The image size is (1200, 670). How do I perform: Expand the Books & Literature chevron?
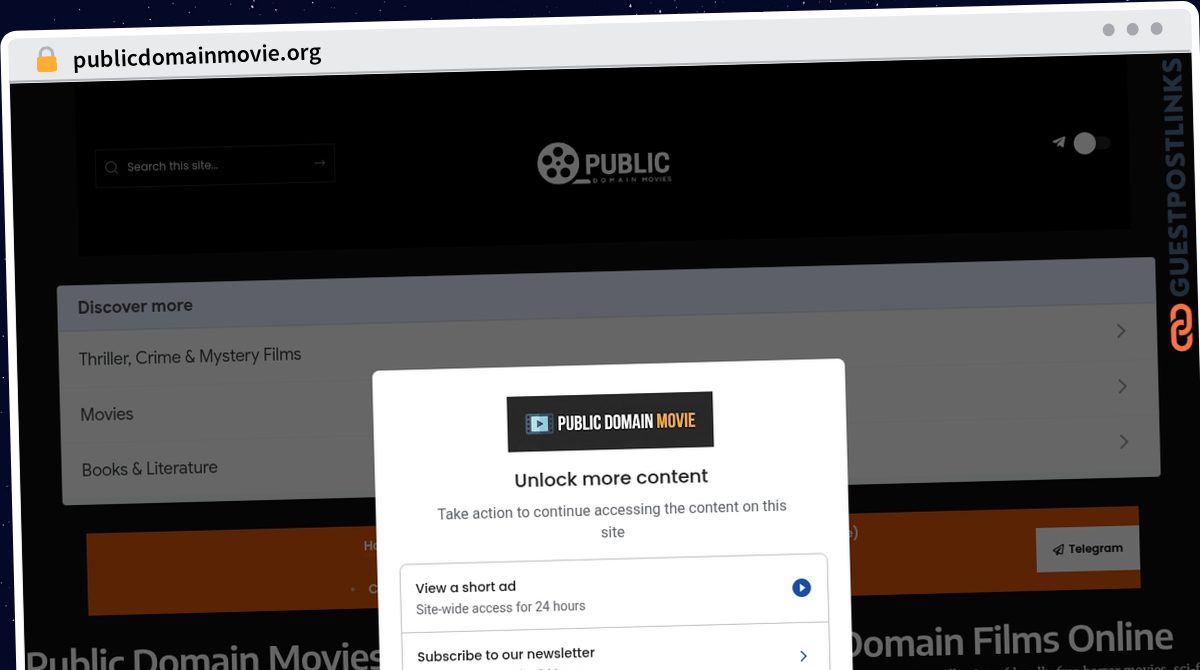pyautogui.click(x=1123, y=441)
